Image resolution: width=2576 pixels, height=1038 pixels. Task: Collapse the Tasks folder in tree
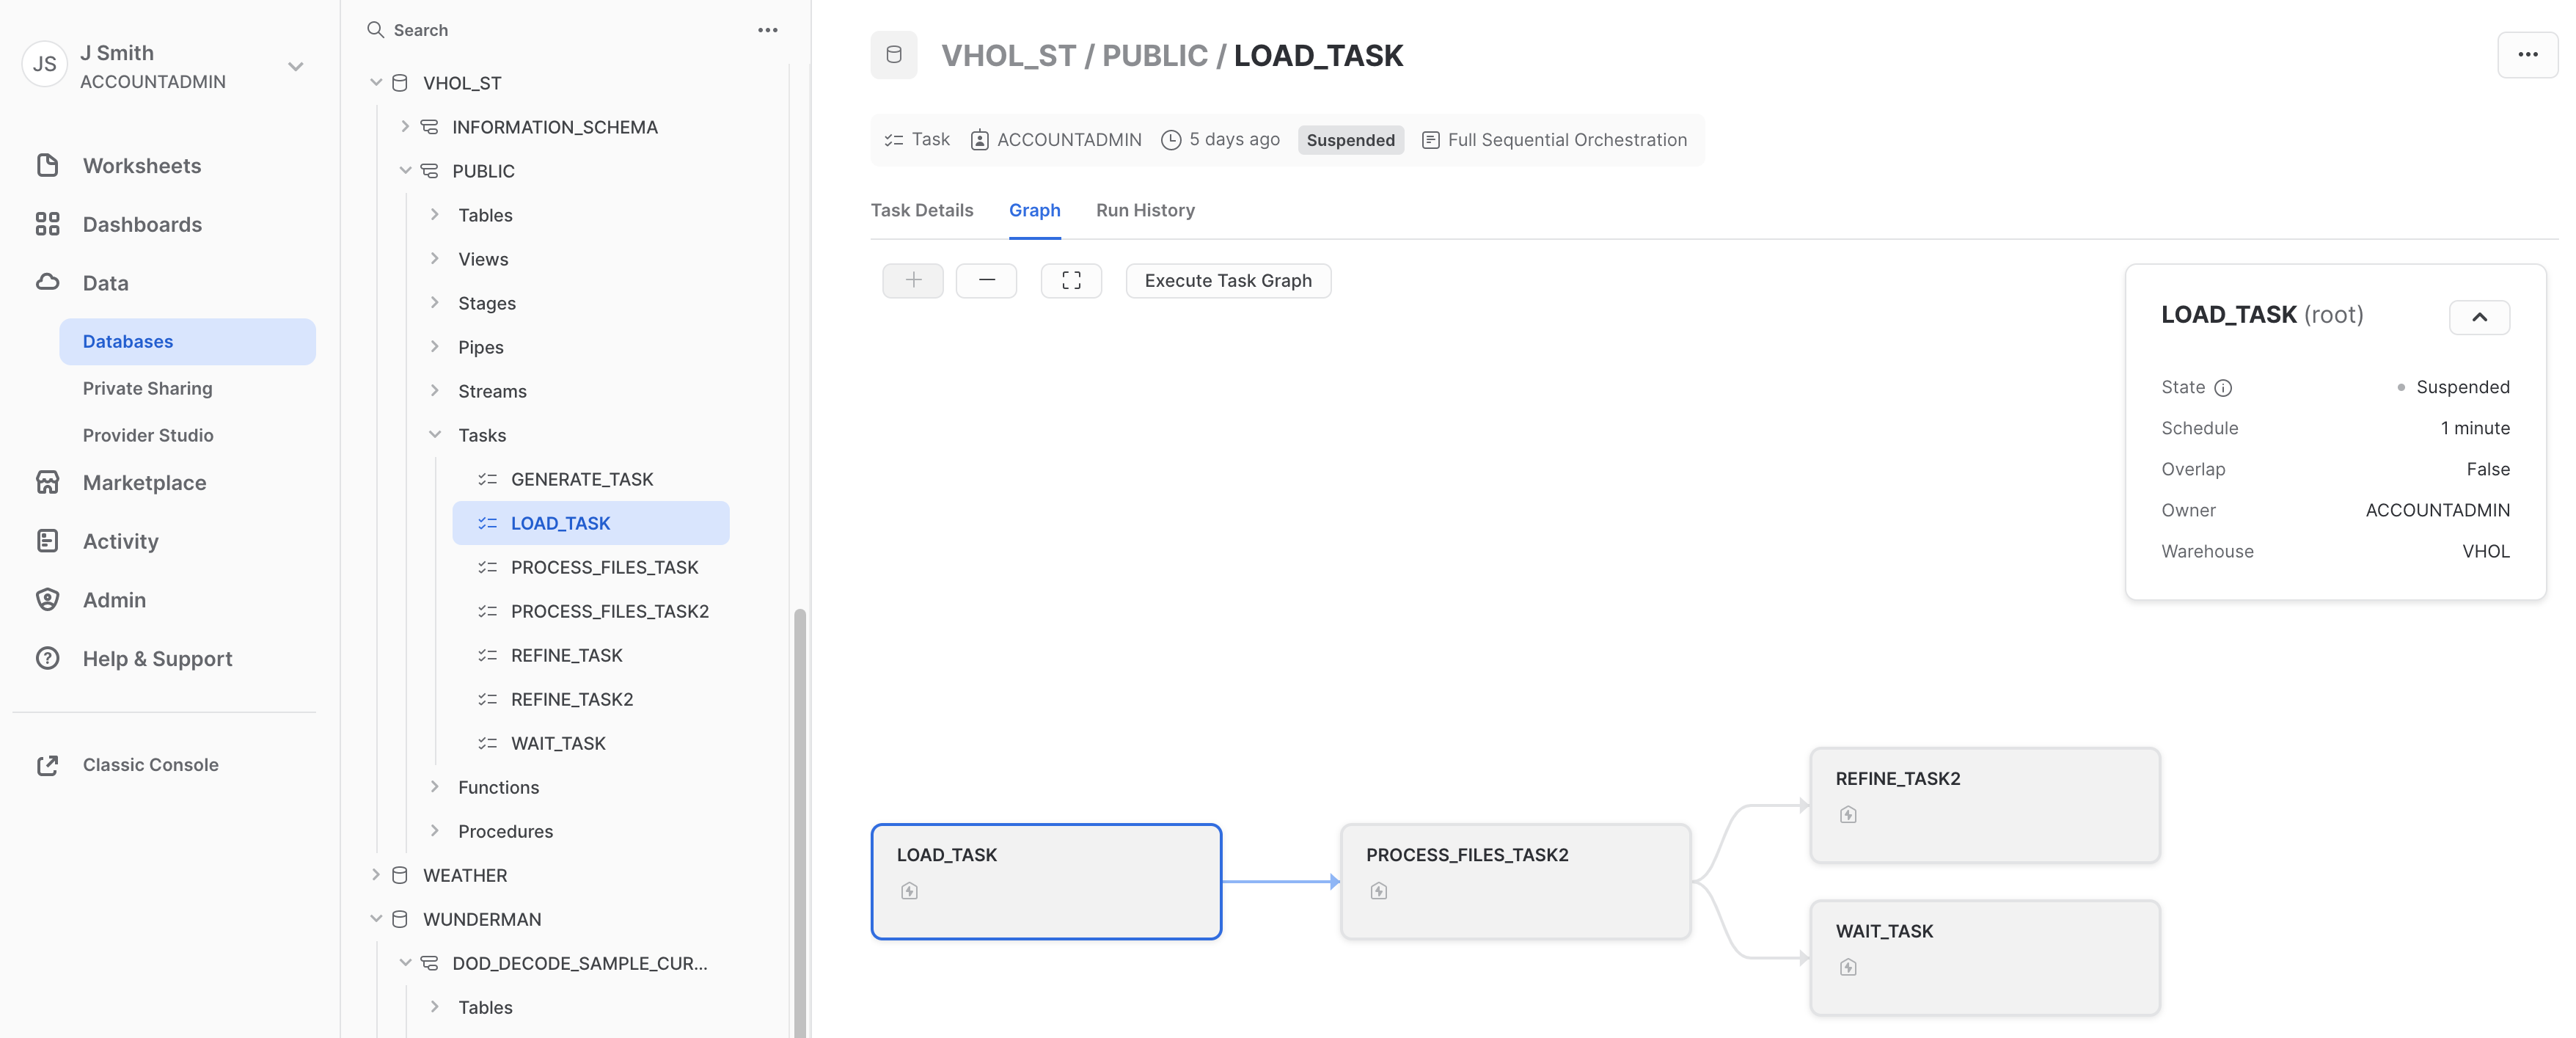pyautogui.click(x=435, y=435)
